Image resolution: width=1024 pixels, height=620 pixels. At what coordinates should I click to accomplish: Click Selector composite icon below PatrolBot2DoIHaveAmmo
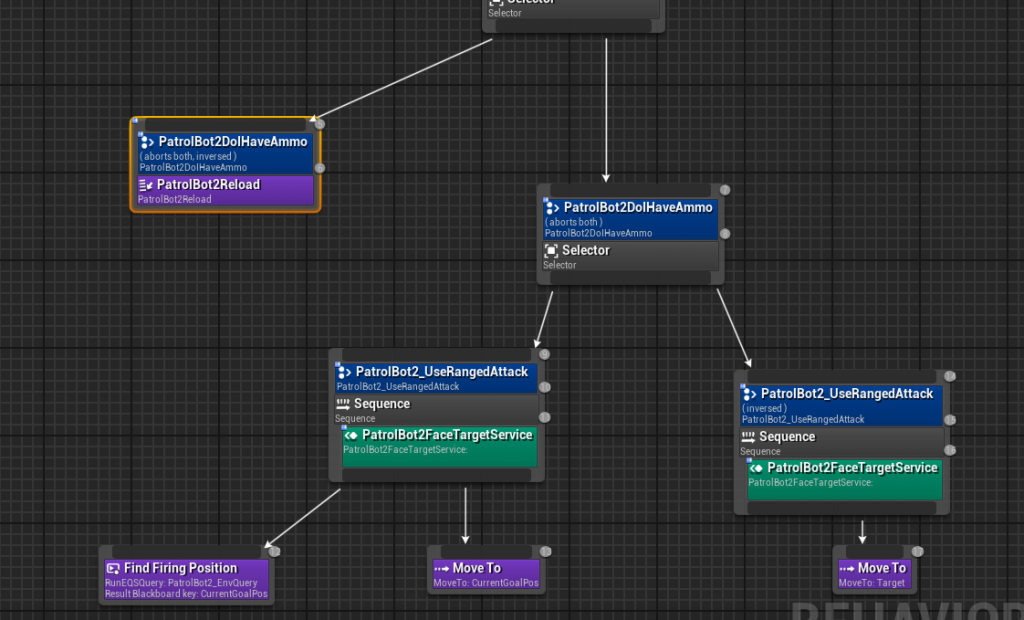pos(551,251)
